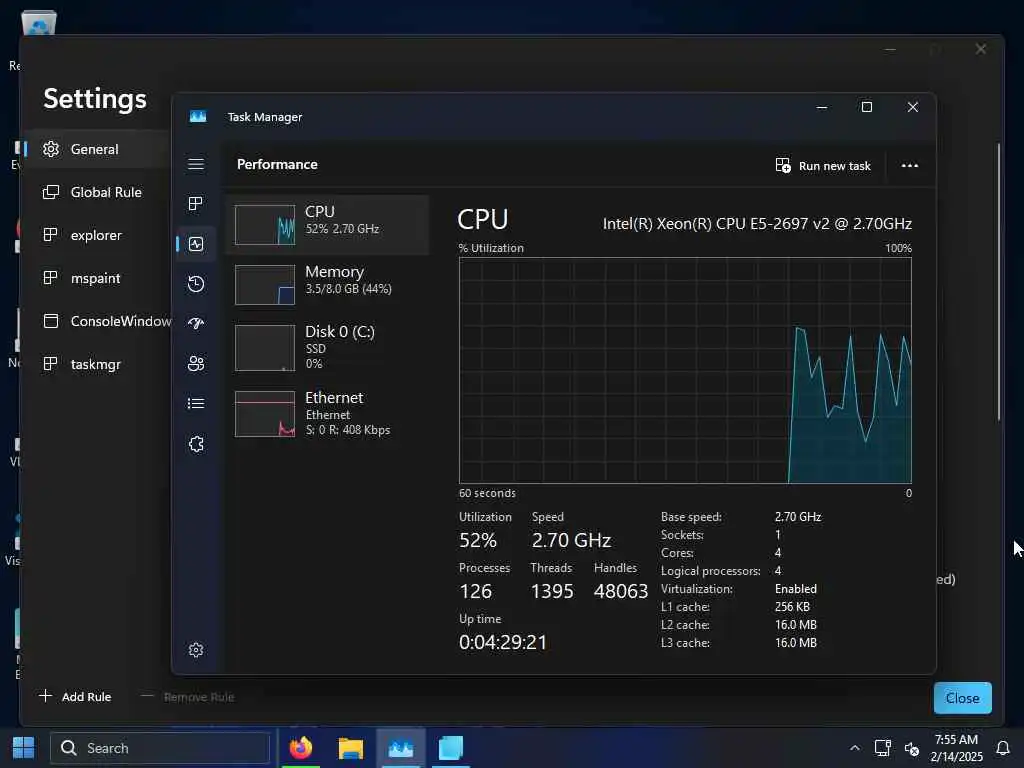Click Recycle Bin icon on desktop

39,24
